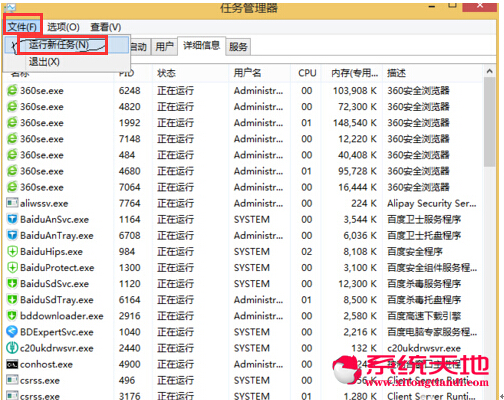Click the csrss.exe icon with PID 496
Viewport: 504px width, 400px height.
pos(12,380)
